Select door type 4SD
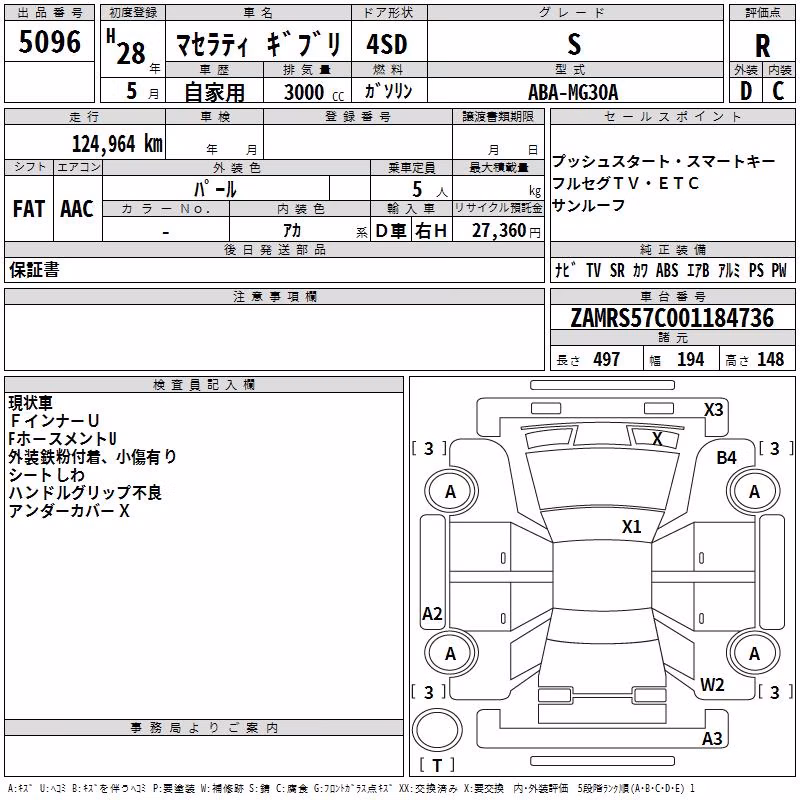The height and width of the screenshot is (800, 800). pos(387,44)
